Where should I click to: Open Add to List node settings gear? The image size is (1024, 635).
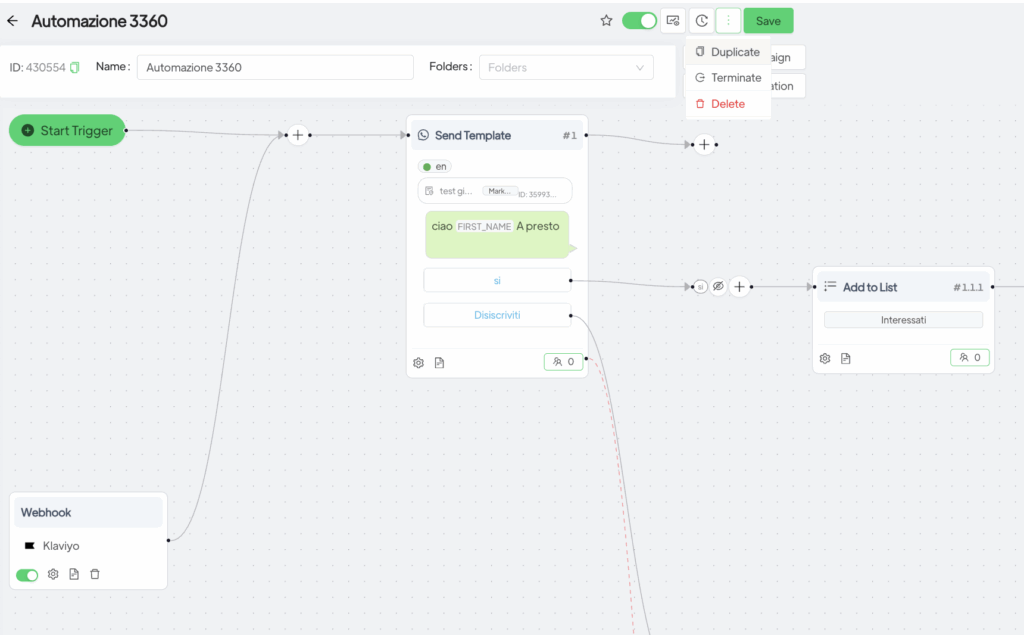click(825, 358)
